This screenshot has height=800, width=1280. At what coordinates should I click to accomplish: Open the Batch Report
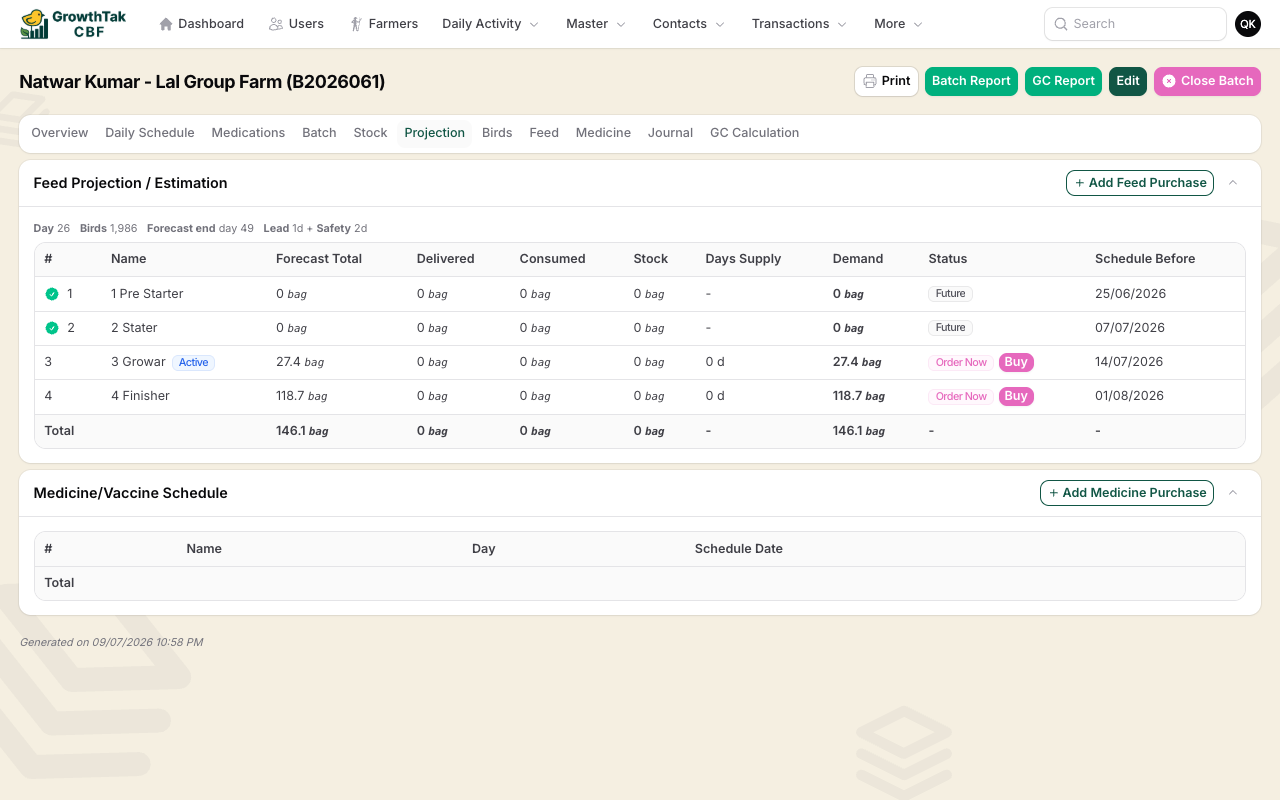point(971,81)
